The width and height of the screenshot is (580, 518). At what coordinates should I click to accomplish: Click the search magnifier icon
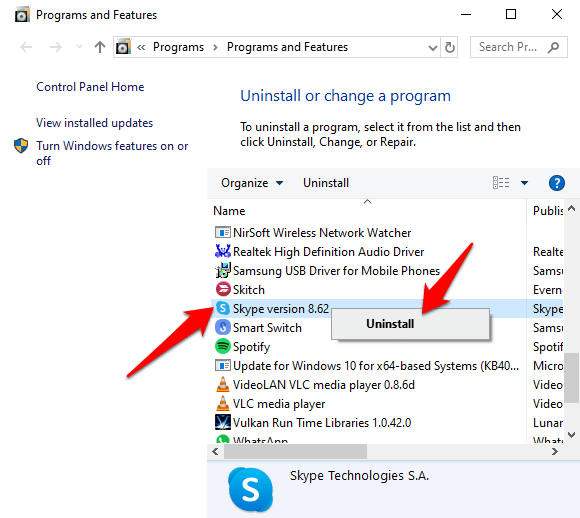pyautogui.click(x=553, y=47)
